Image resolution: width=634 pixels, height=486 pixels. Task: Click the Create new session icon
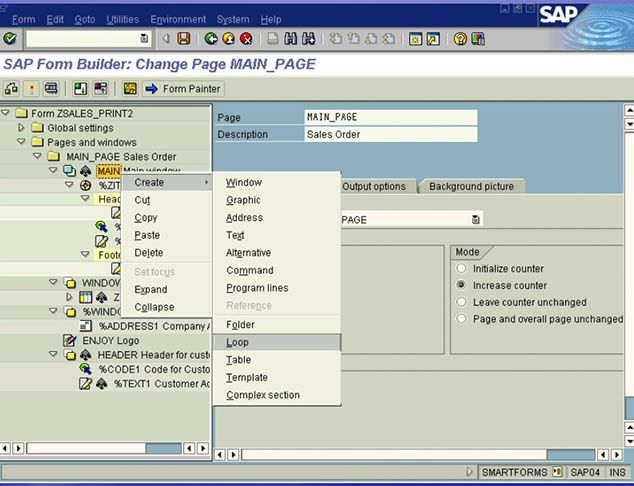point(415,39)
